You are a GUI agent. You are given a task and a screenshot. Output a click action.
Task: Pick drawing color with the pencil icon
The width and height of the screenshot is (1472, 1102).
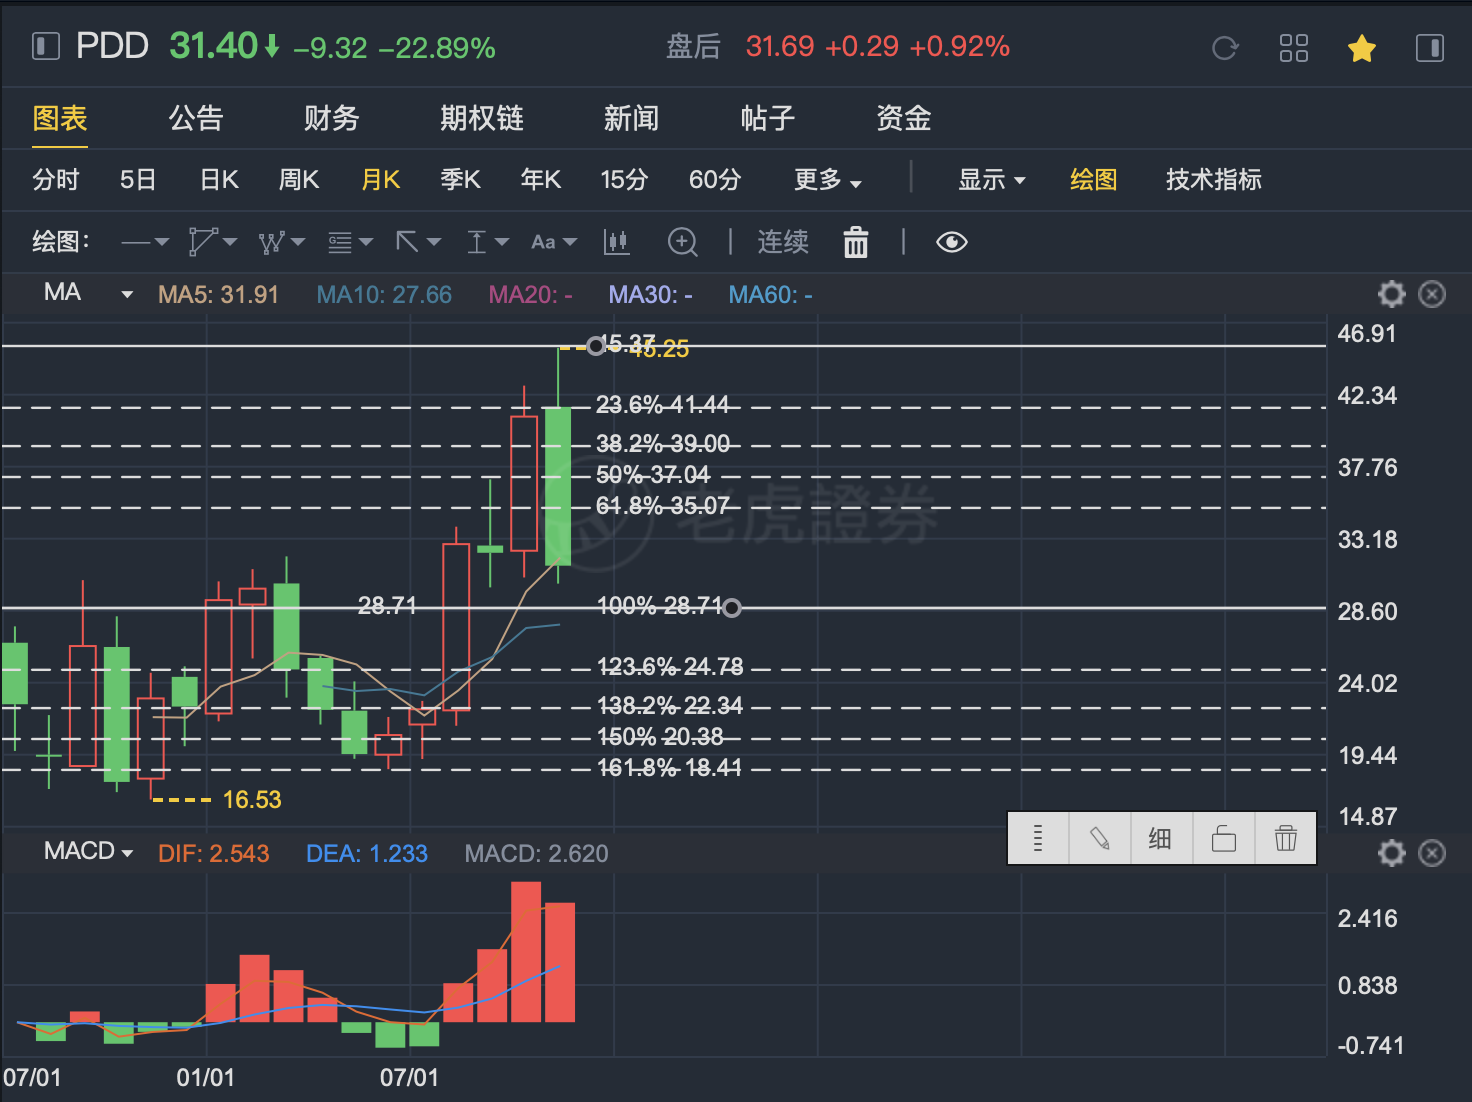[1100, 838]
